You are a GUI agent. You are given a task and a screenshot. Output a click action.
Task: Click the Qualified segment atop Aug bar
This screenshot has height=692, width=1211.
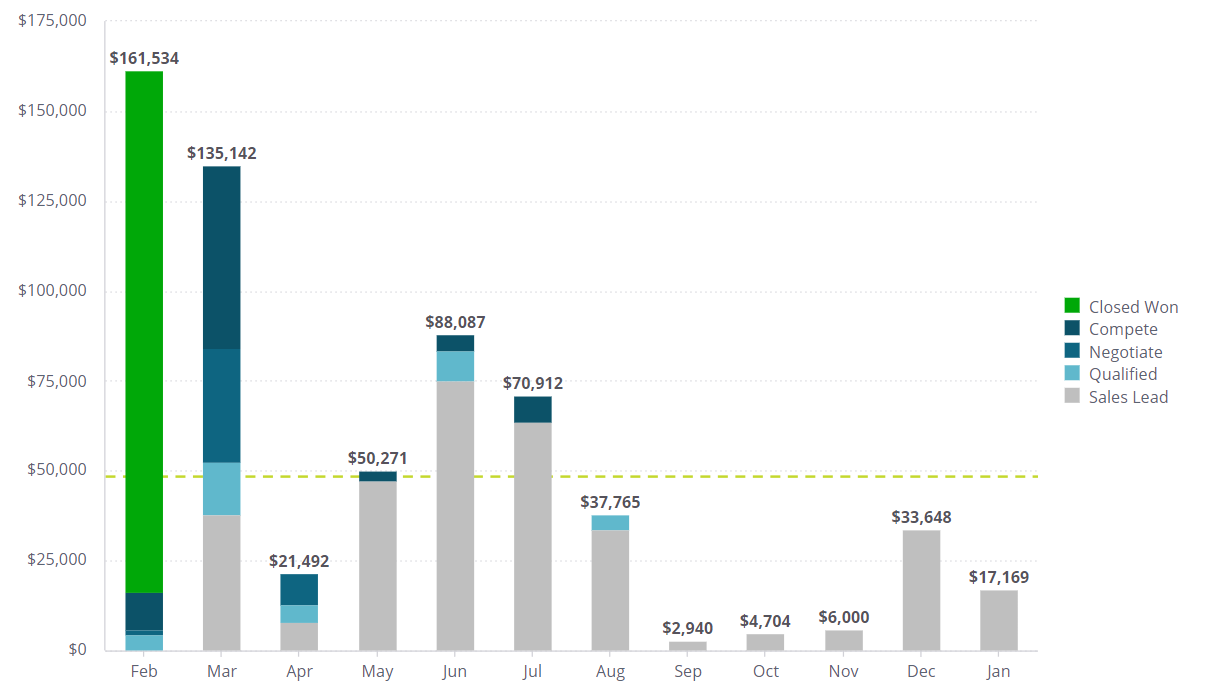[610, 522]
